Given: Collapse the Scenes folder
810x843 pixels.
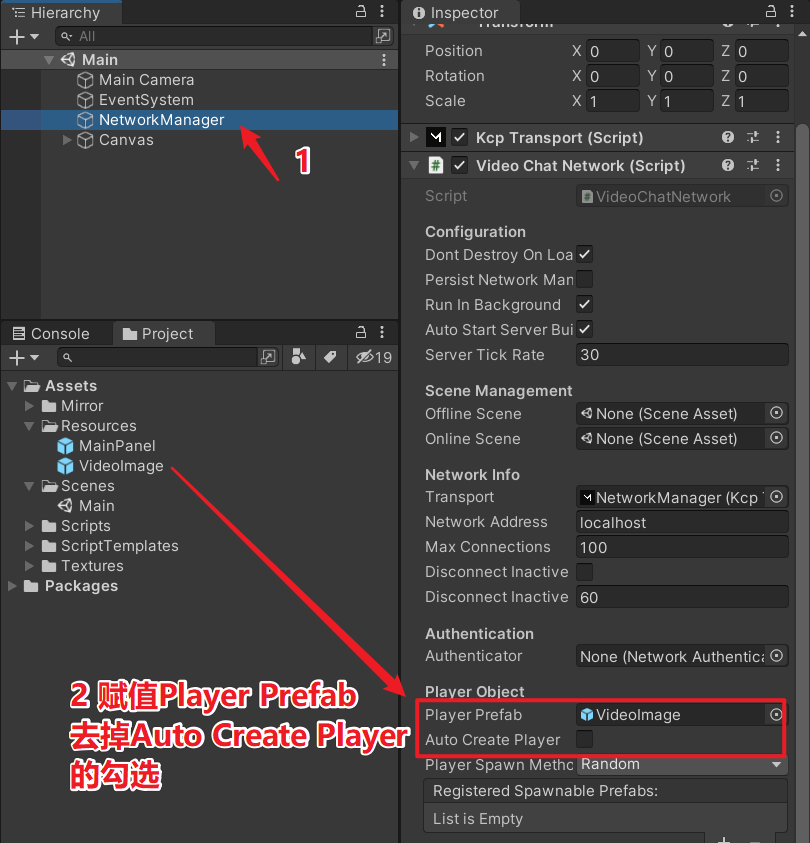Looking at the screenshot, I should [30, 486].
